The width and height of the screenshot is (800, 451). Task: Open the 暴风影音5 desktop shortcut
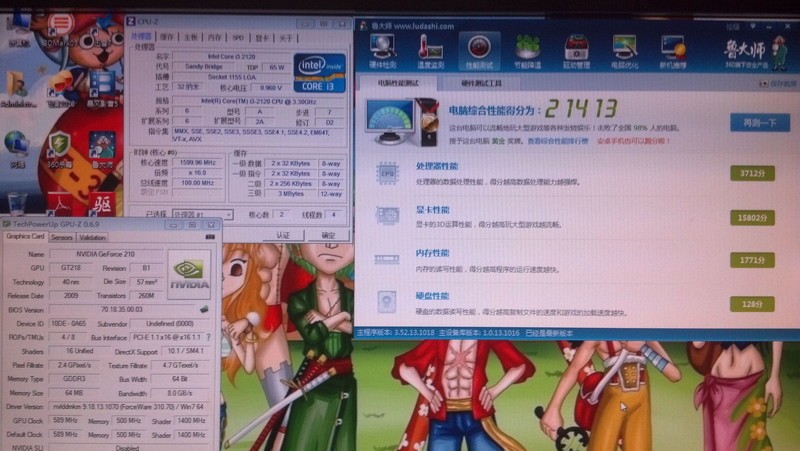[102, 89]
